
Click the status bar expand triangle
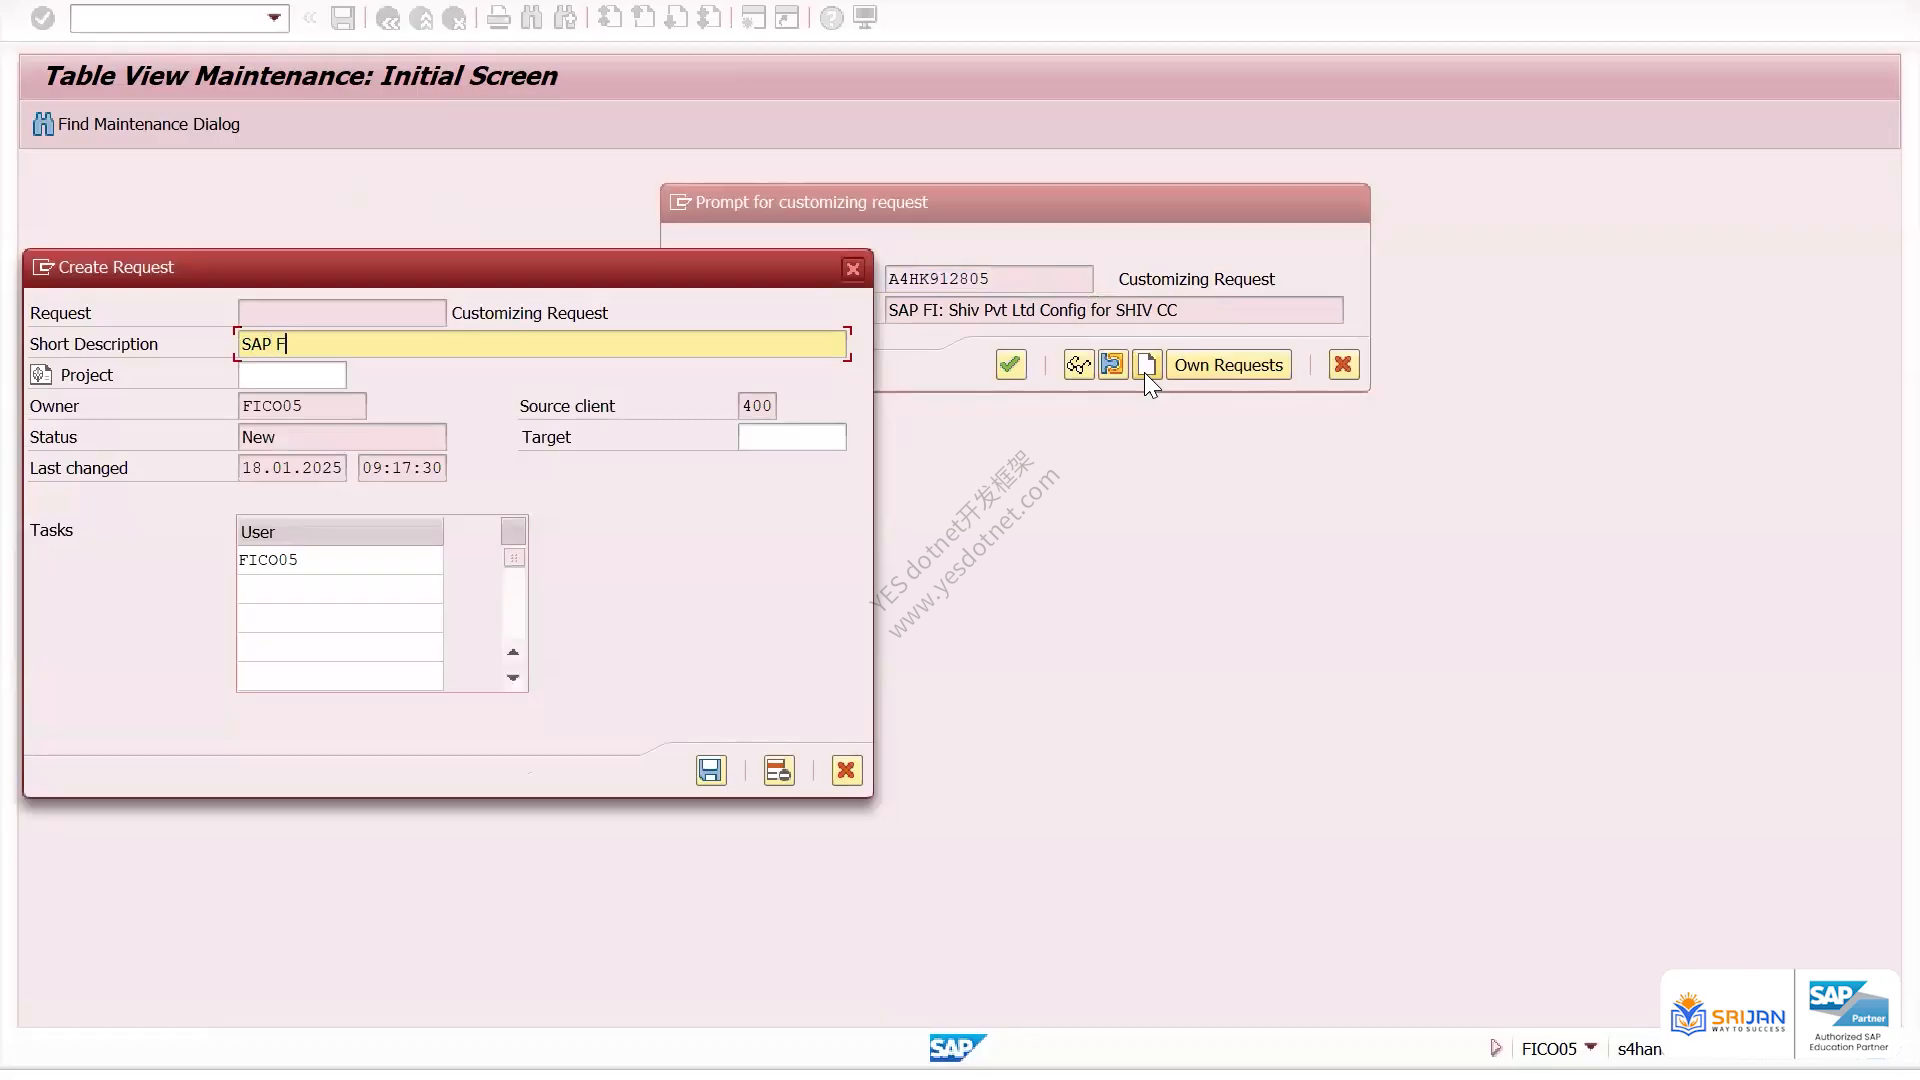pos(1496,1048)
